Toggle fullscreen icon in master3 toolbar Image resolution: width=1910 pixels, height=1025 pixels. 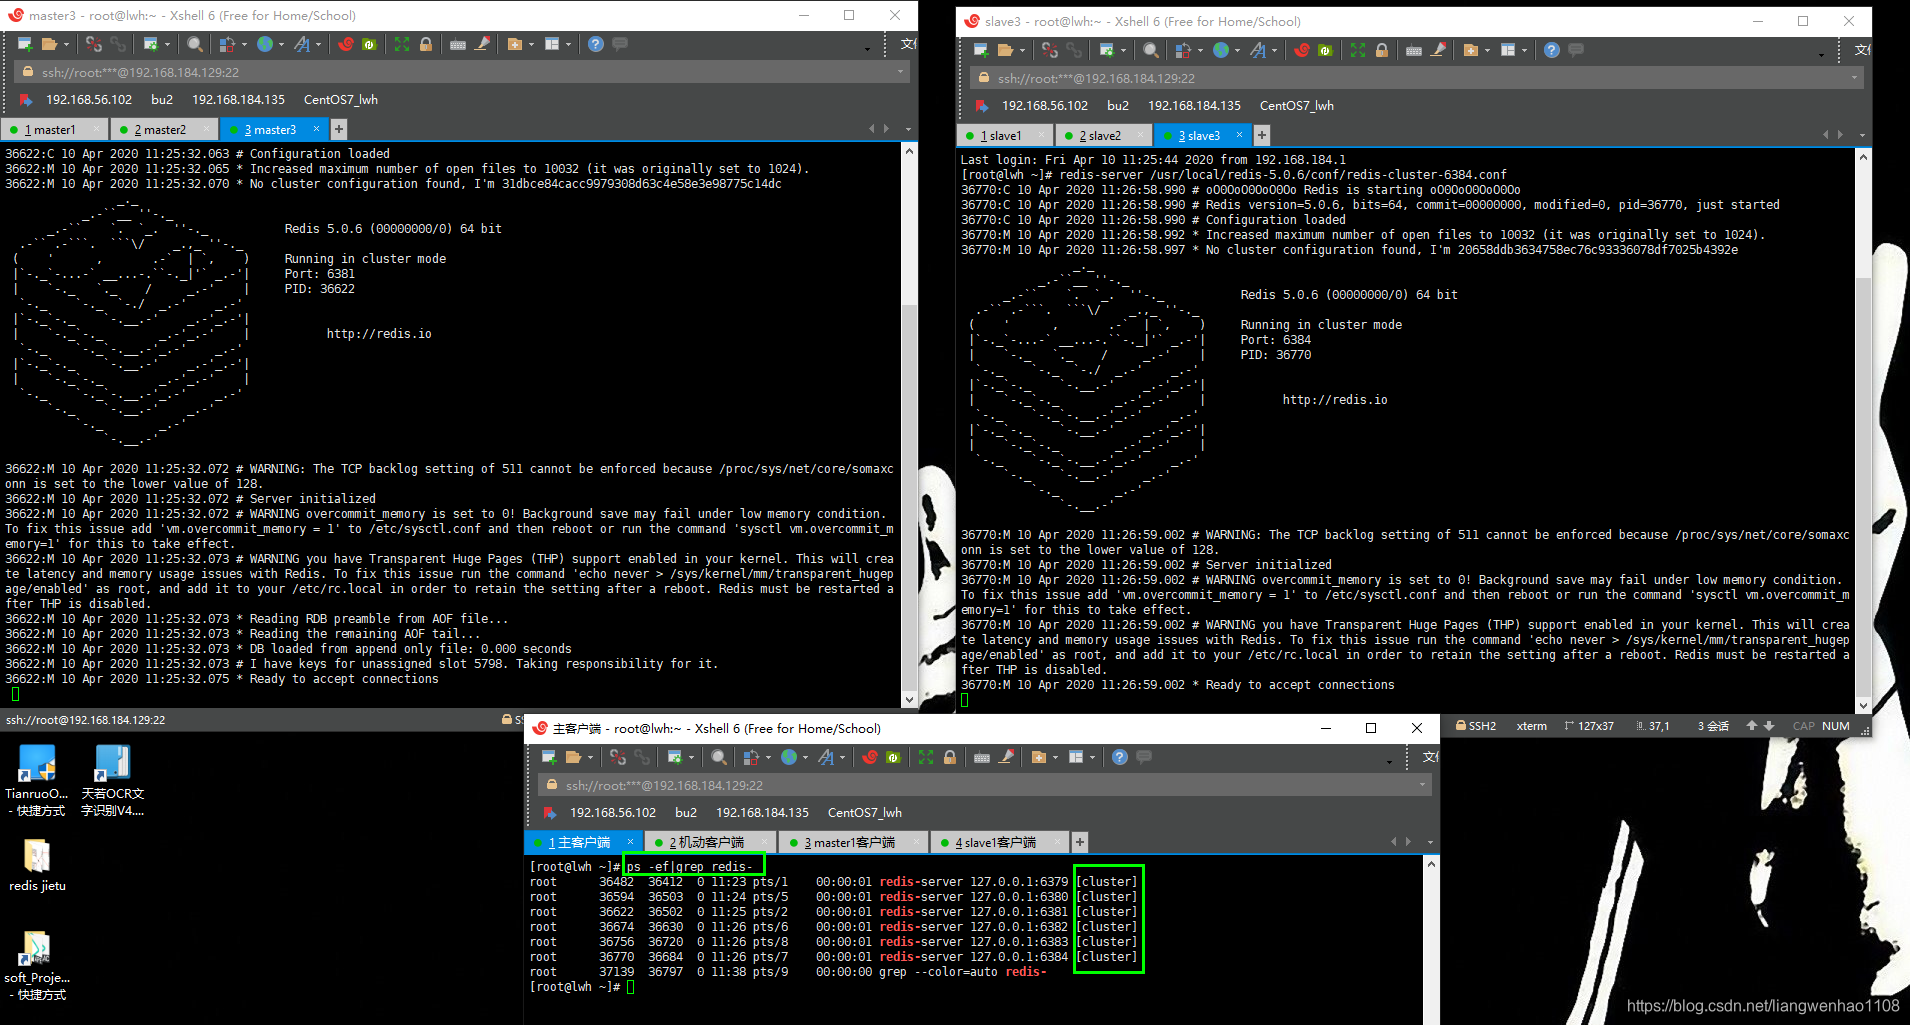point(402,44)
